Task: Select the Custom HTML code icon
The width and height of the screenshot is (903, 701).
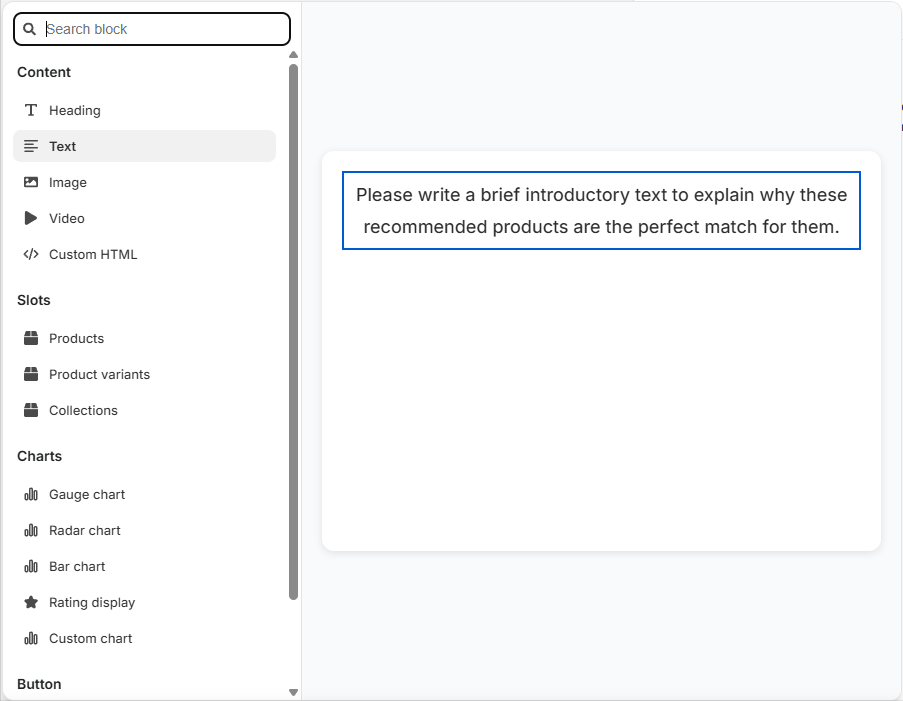Action: 31,254
